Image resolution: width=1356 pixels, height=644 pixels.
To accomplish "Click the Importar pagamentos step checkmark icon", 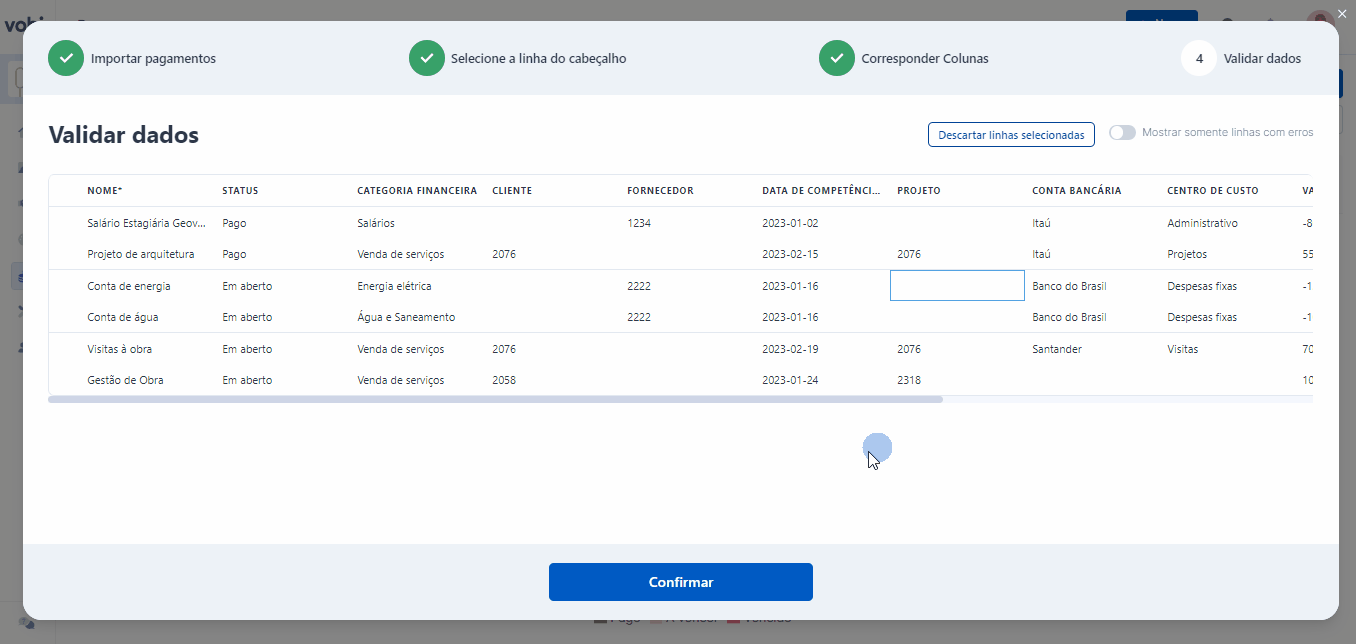I will click(x=66, y=58).
